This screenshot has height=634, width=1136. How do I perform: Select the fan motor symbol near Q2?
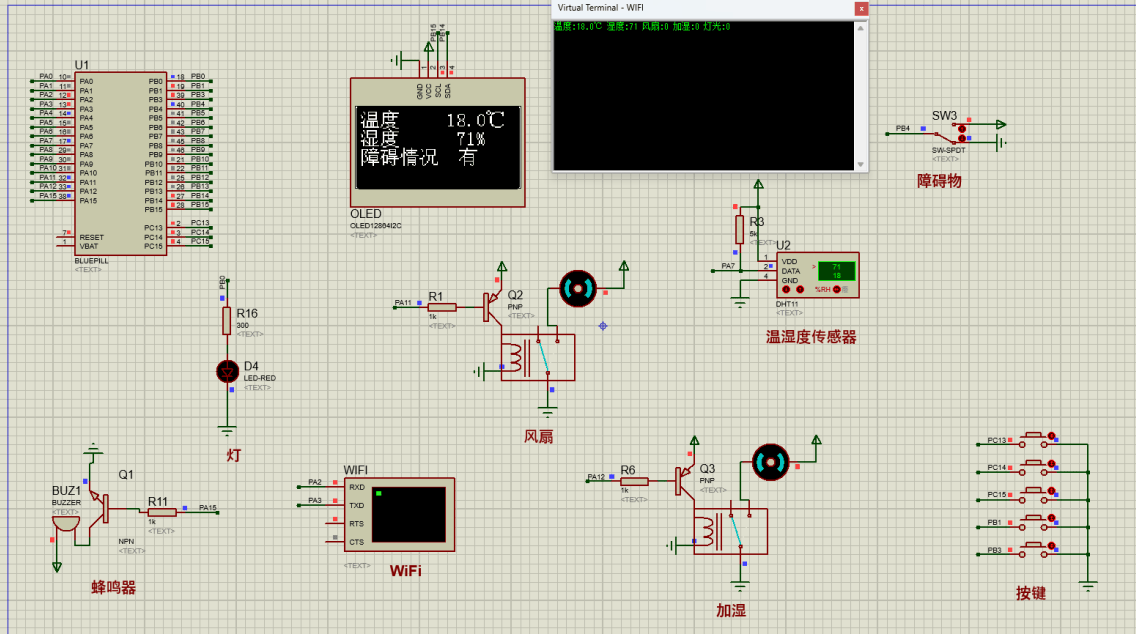click(x=576, y=289)
